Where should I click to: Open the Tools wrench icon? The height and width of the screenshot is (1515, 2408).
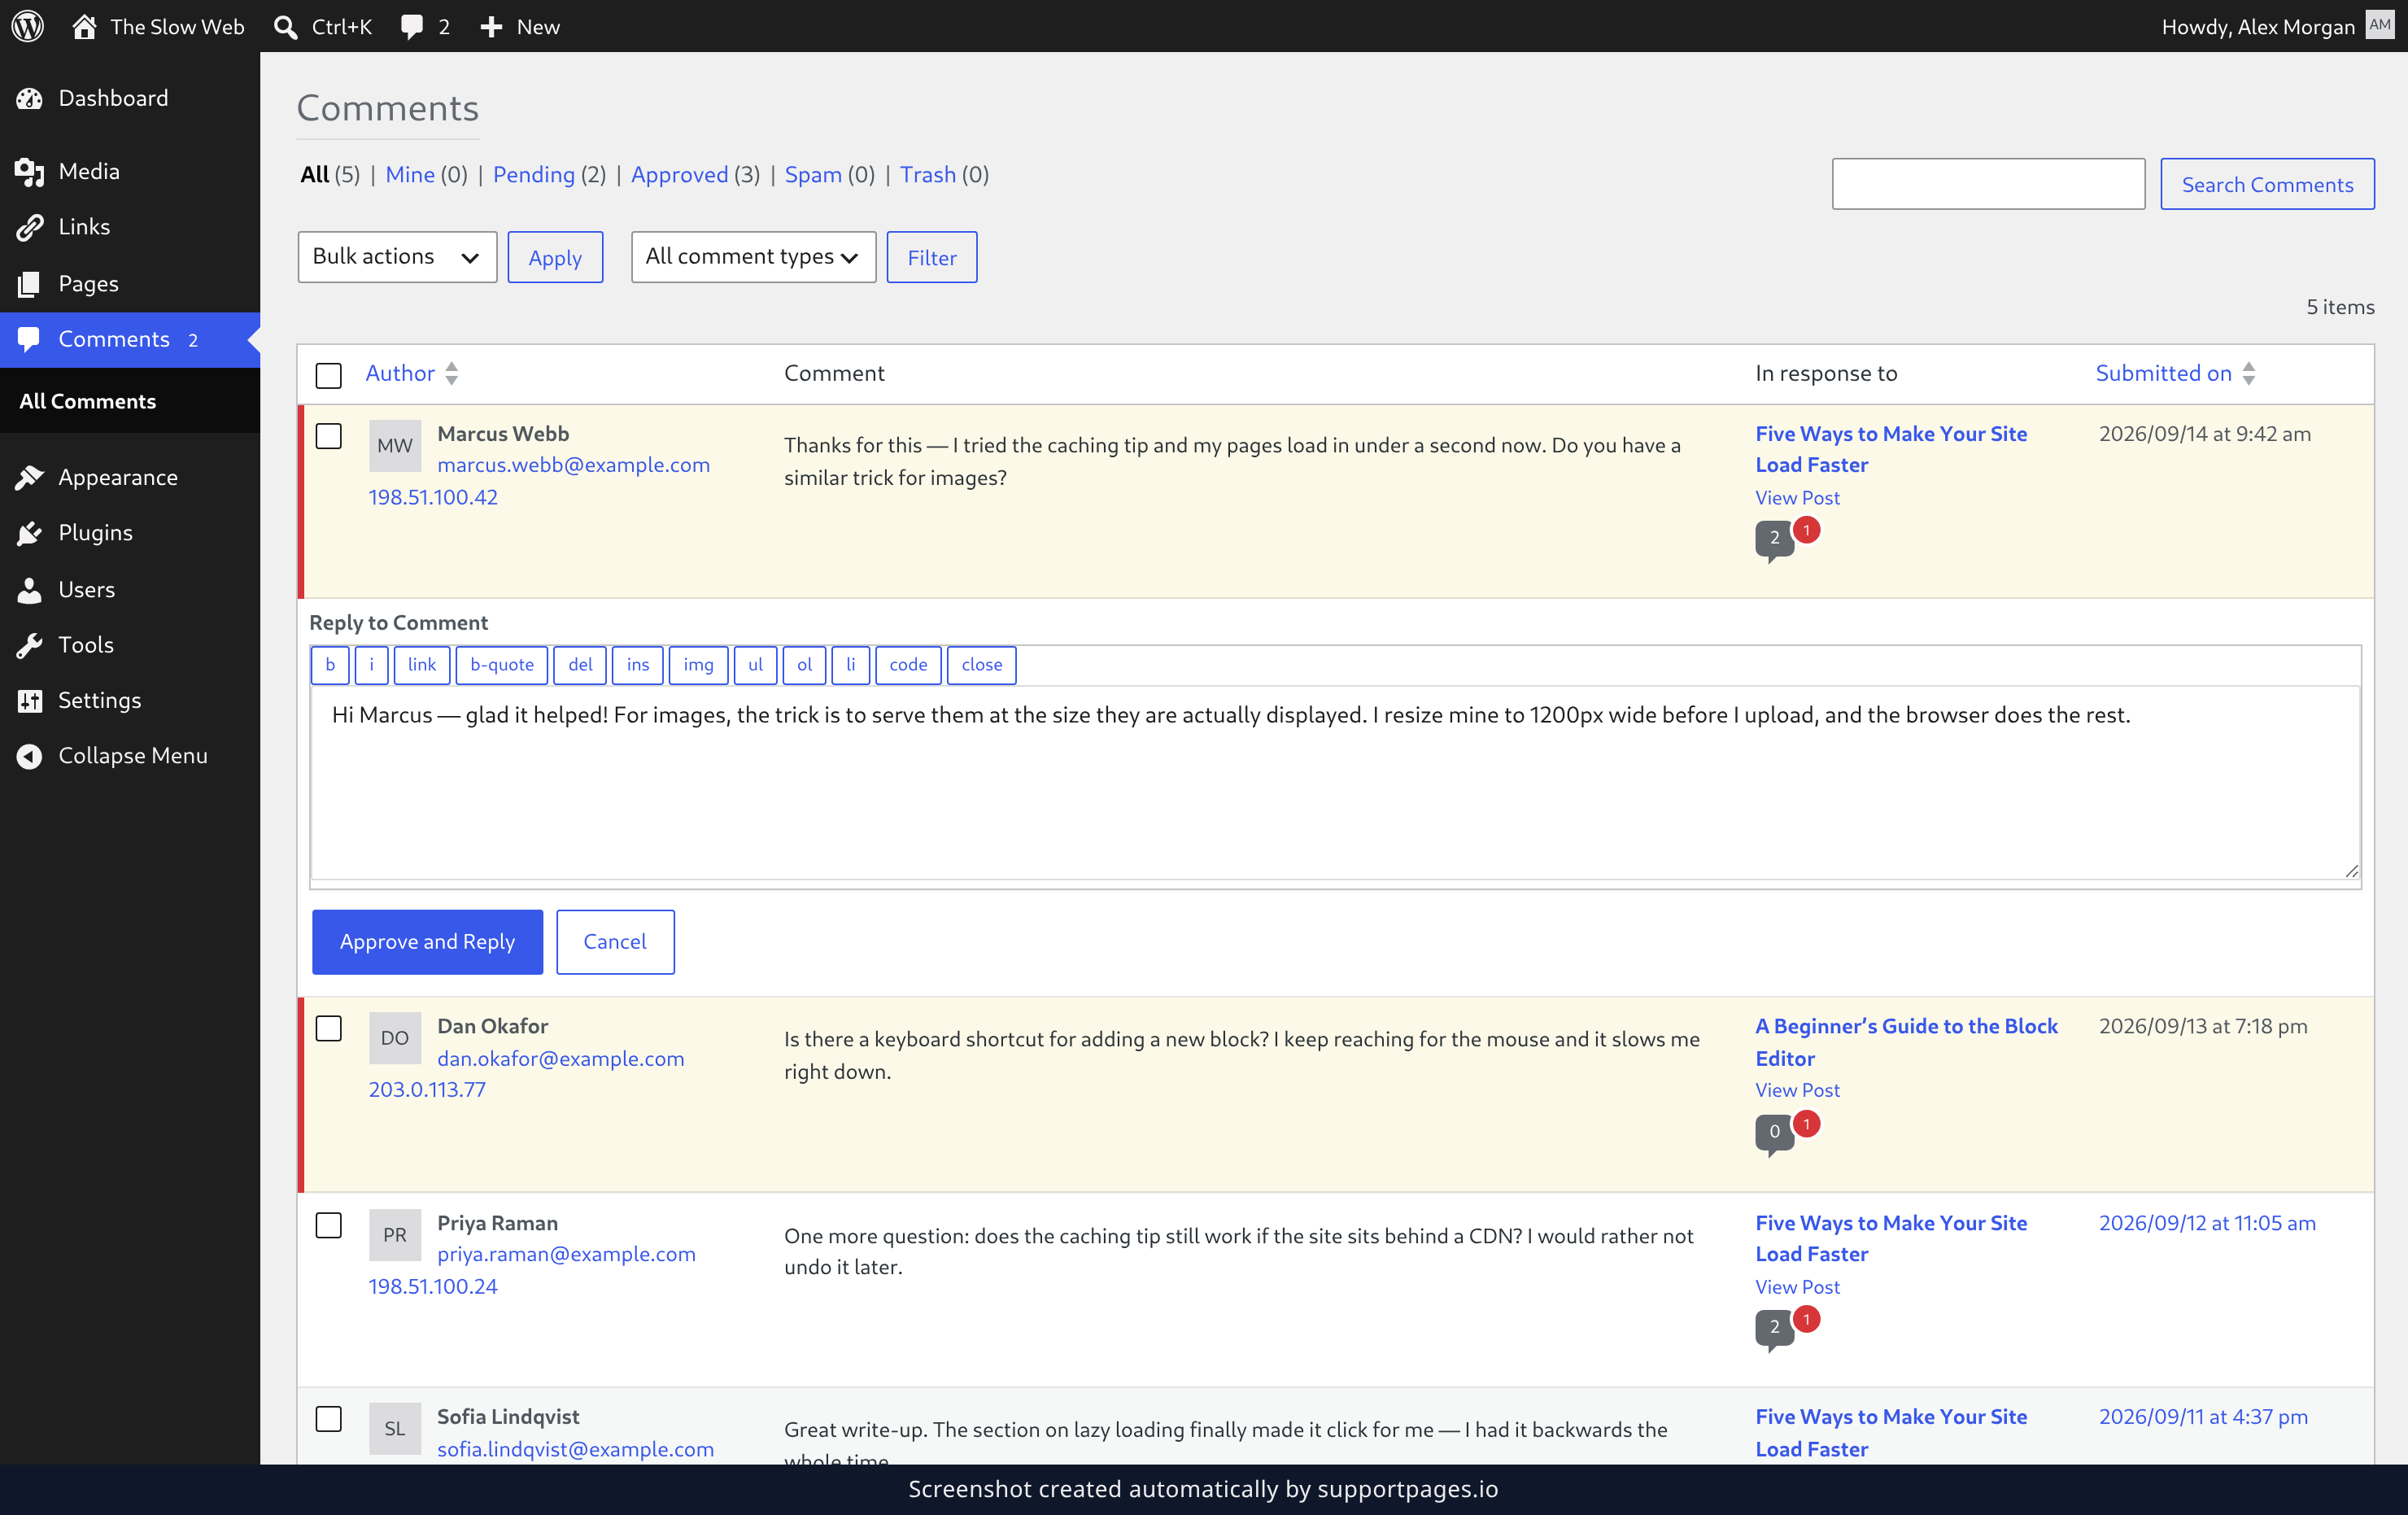(x=30, y=645)
